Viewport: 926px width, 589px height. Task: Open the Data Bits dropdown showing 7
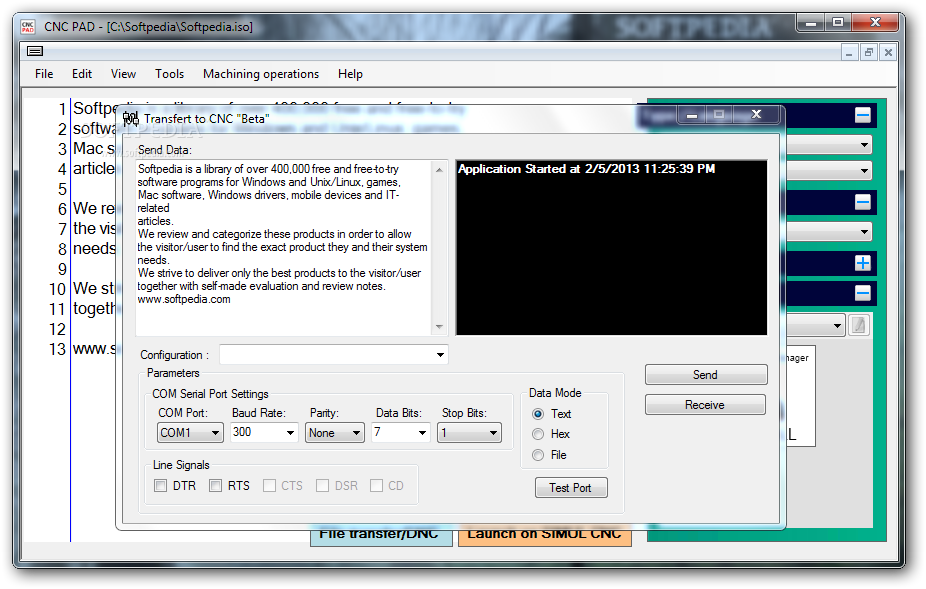coord(400,432)
